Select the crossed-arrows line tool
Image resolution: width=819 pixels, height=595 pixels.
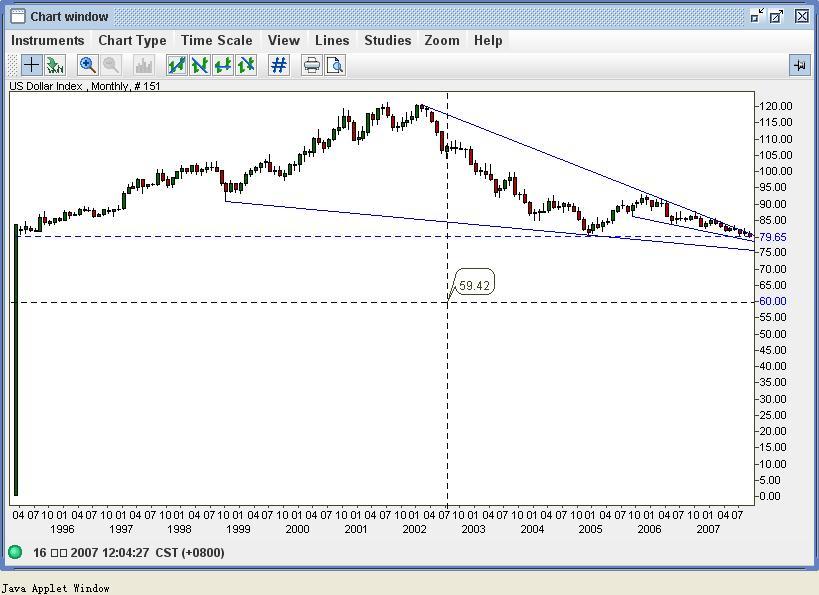245,65
